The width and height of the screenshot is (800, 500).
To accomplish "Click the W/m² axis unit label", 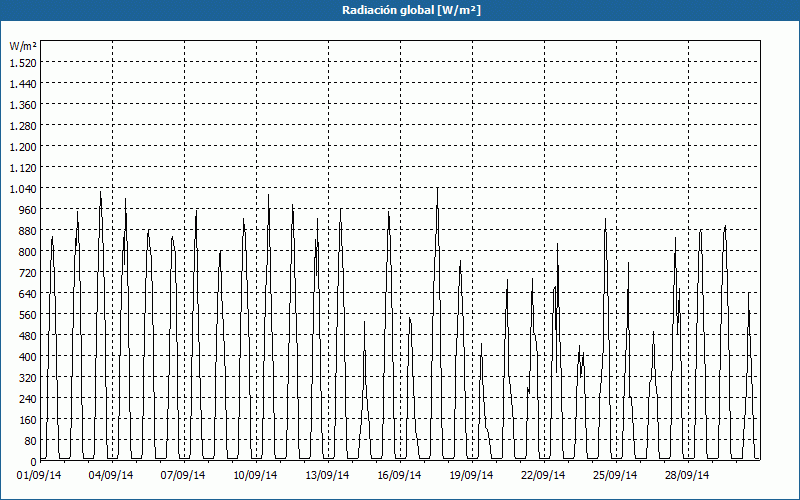I will click(x=23, y=46).
